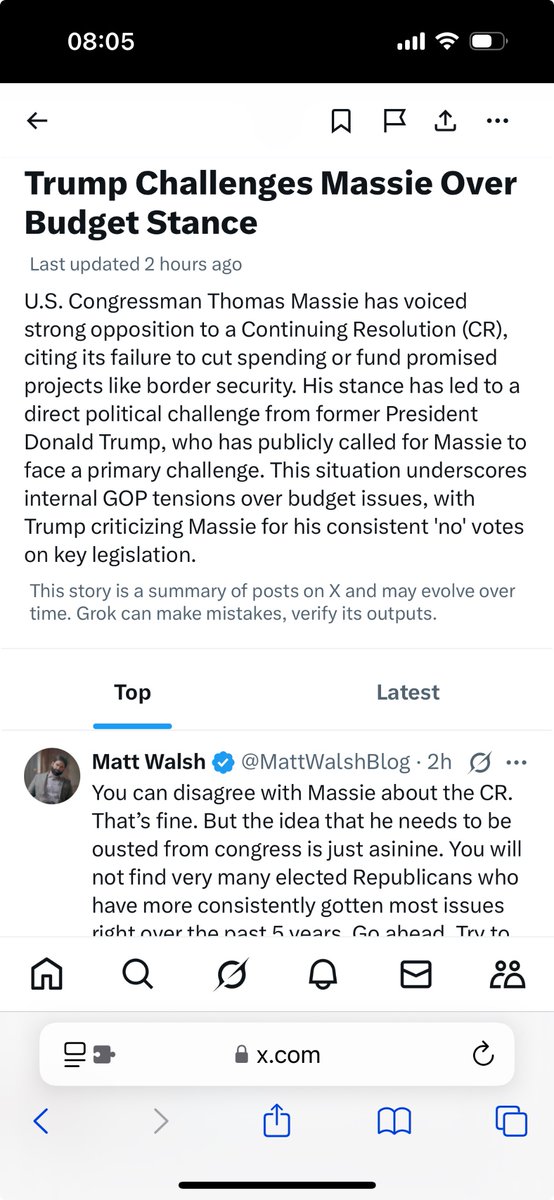The height and width of the screenshot is (1200, 554).
Task: Switch to the Latest tab
Action: (x=408, y=692)
